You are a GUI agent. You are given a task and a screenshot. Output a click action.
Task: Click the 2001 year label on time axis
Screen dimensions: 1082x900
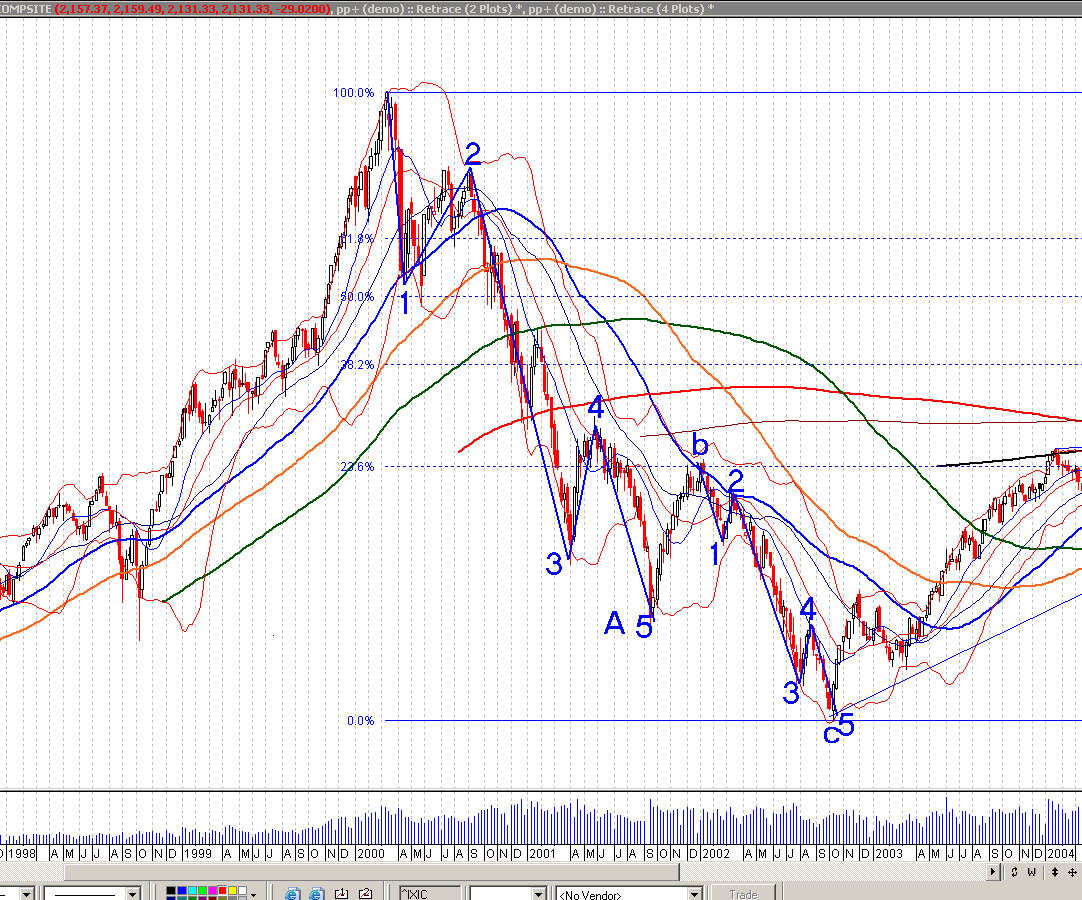(x=542, y=854)
